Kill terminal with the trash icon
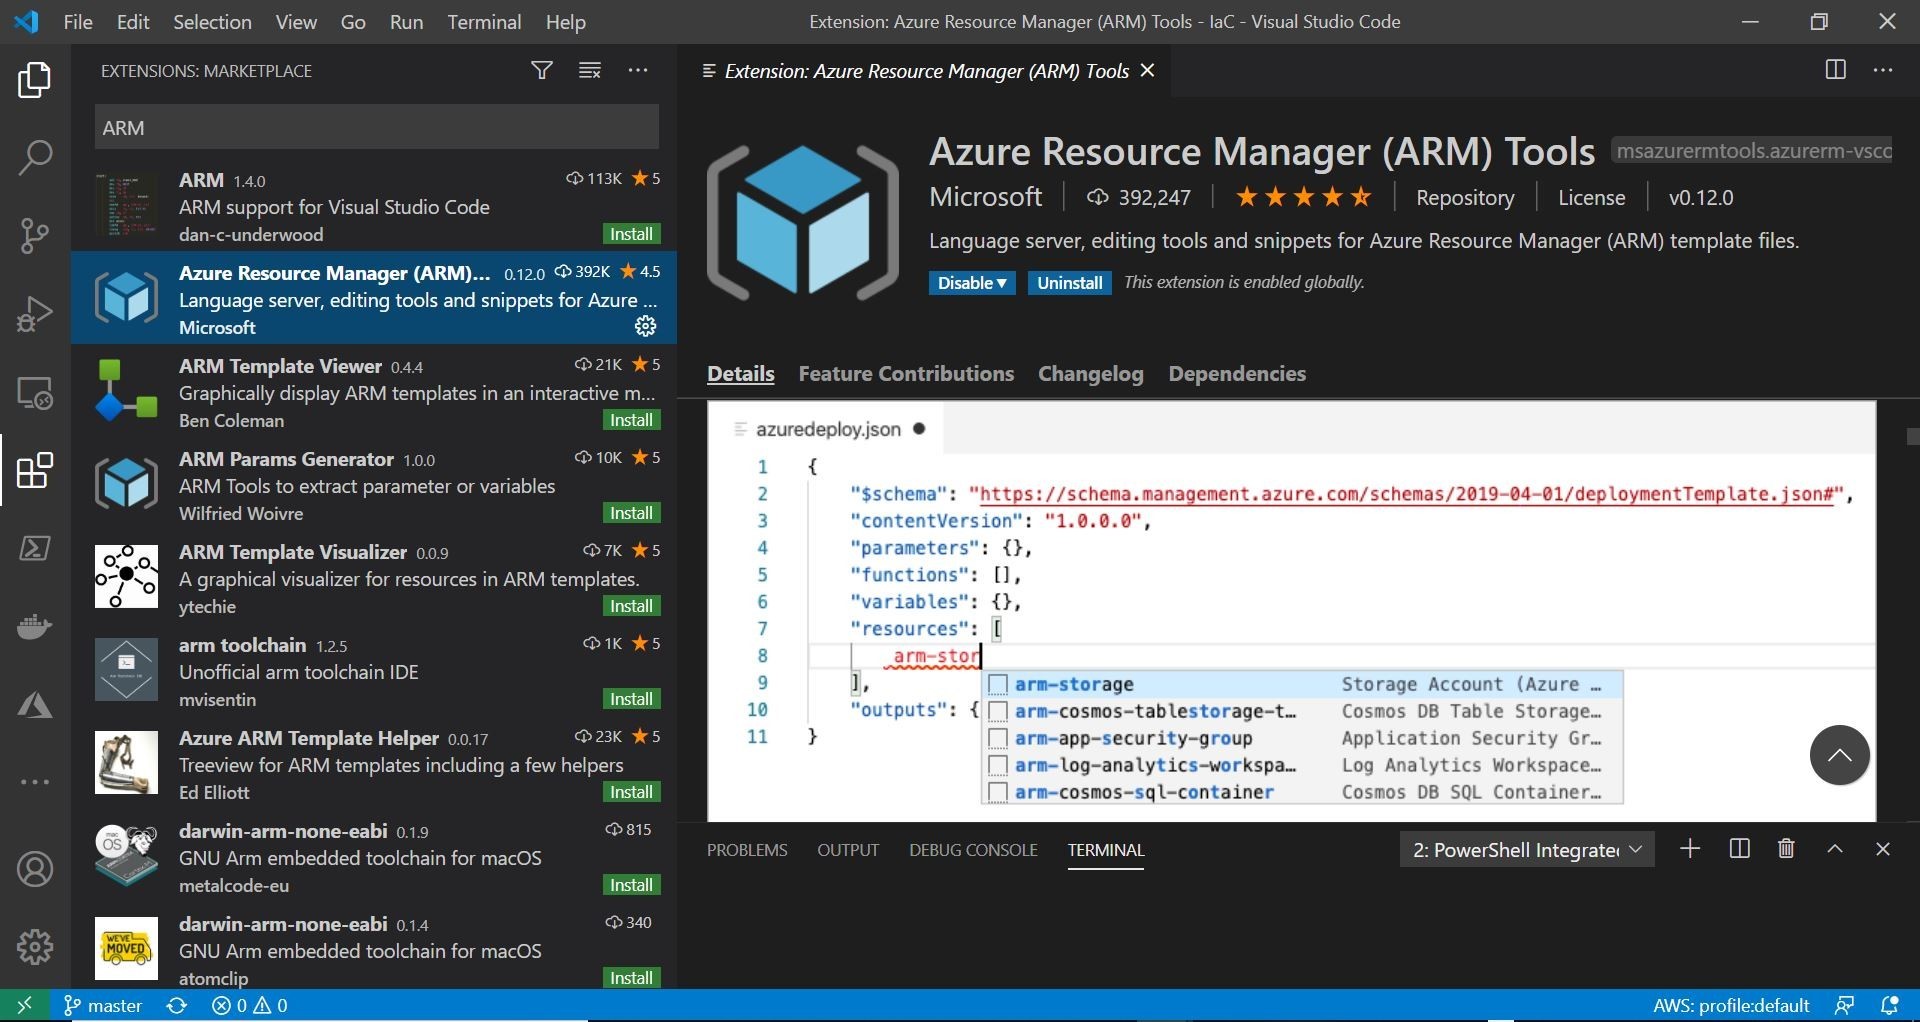This screenshot has width=1920, height=1022. click(1786, 849)
